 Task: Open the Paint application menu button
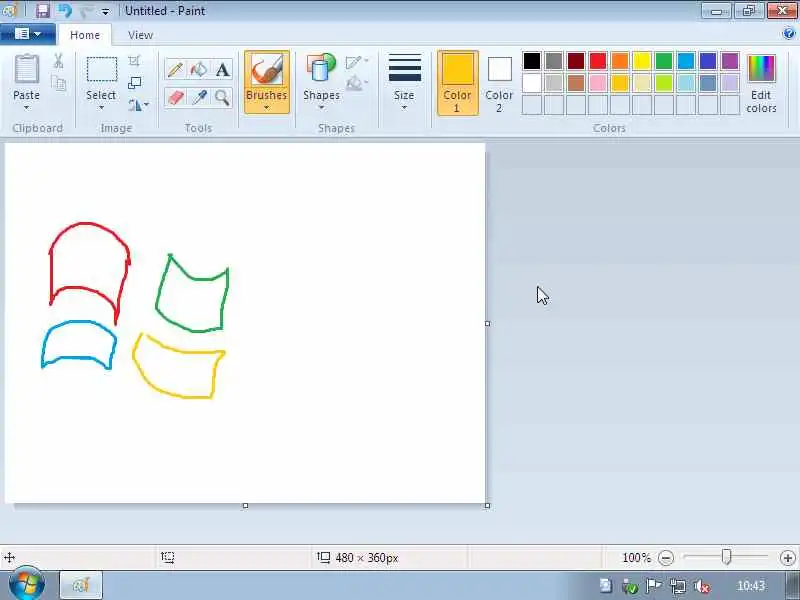pyautogui.click(x=28, y=34)
